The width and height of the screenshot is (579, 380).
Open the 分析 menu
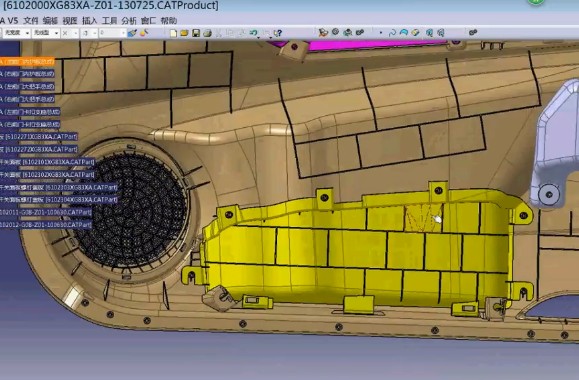pyautogui.click(x=129, y=21)
